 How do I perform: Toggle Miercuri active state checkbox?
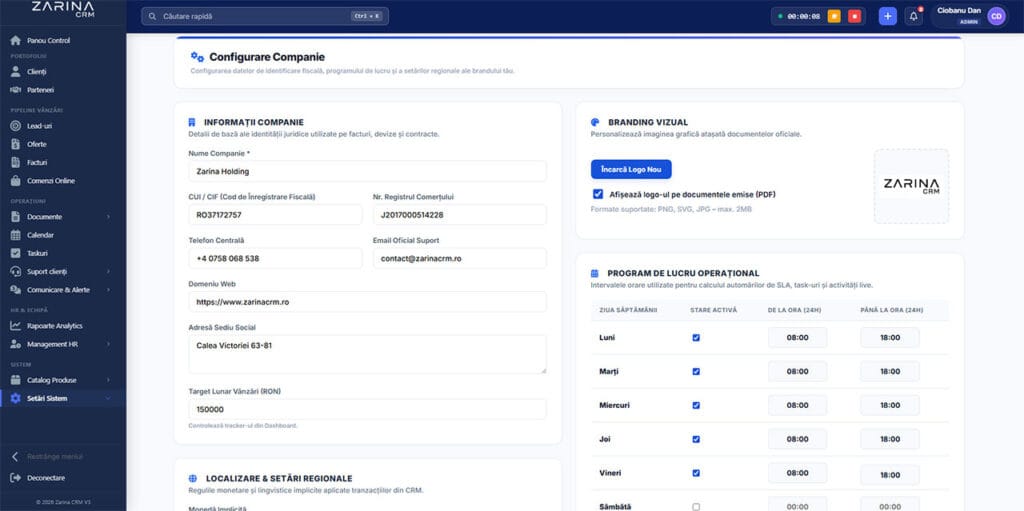[x=696, y=405]
